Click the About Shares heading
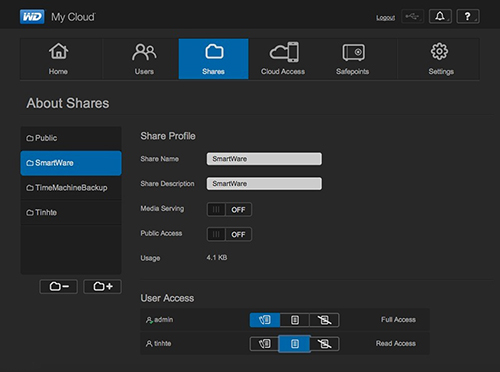Screen dimensions: 500x372 pyautogui.click(x=68, y=103)
